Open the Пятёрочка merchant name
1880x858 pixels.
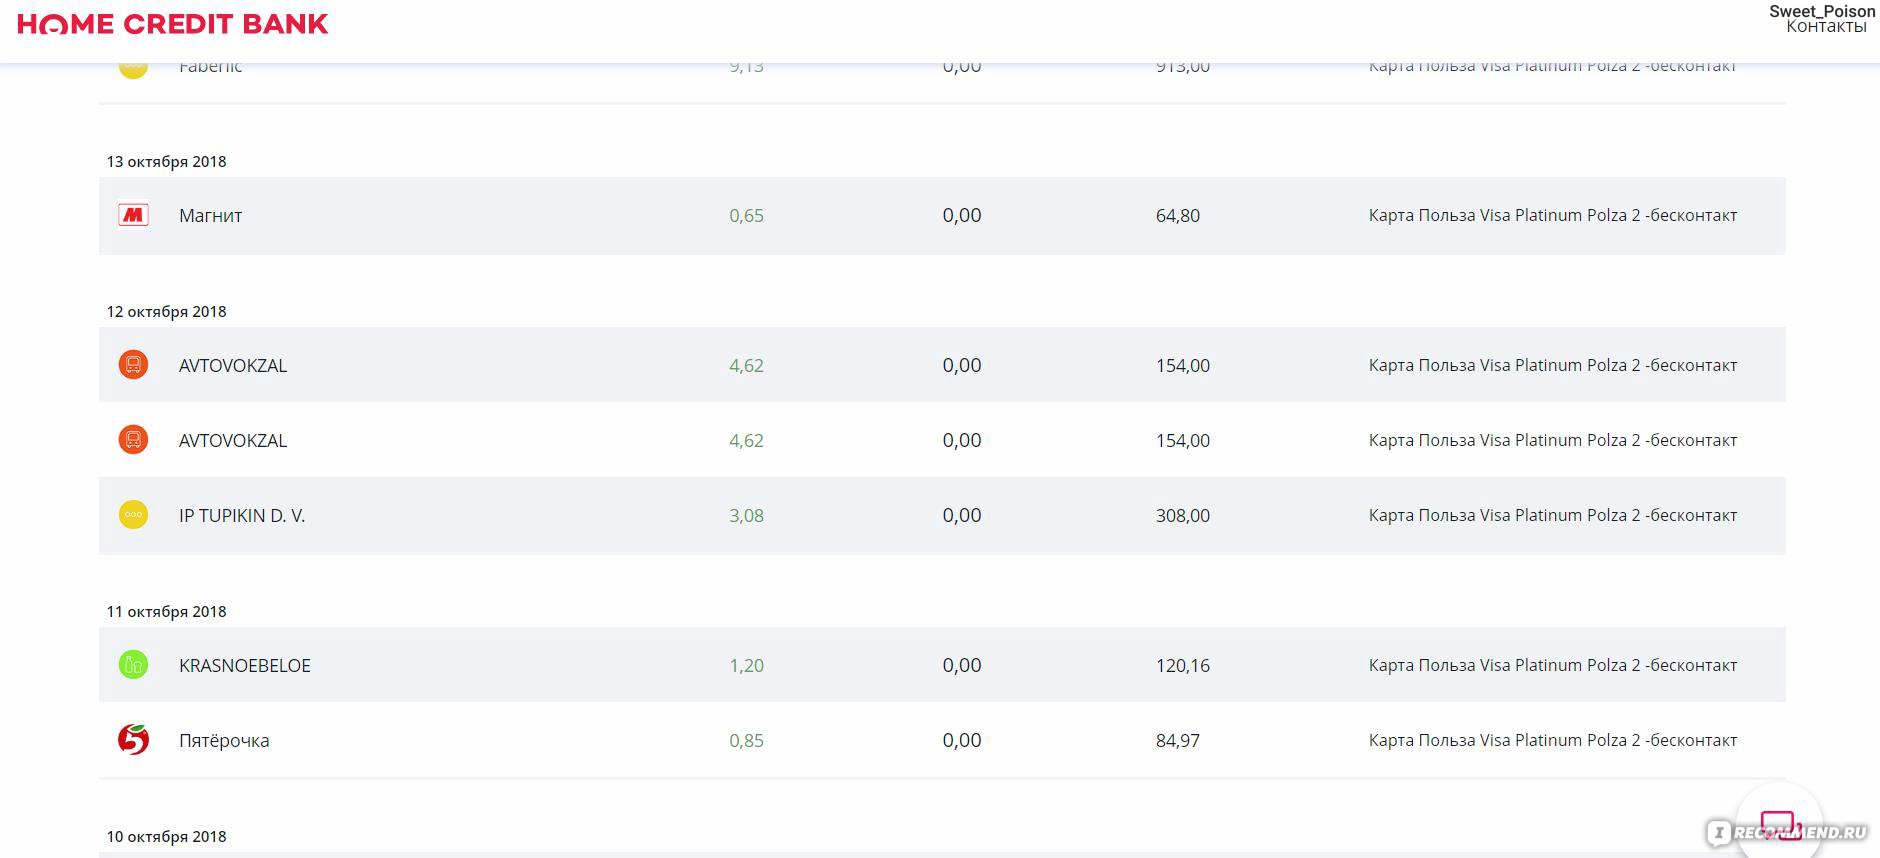click(x=224, y=741)
